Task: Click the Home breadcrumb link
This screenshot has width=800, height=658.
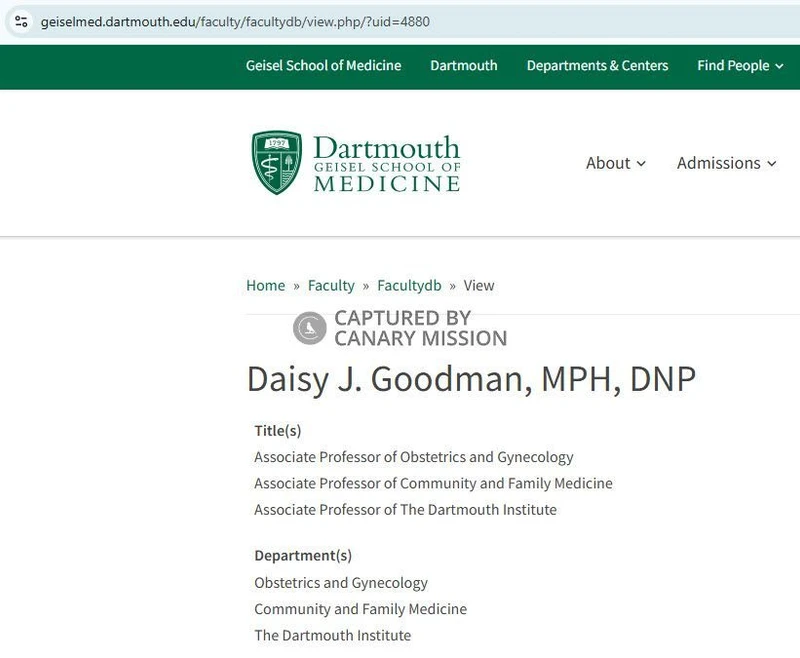Action: (264, 285)
